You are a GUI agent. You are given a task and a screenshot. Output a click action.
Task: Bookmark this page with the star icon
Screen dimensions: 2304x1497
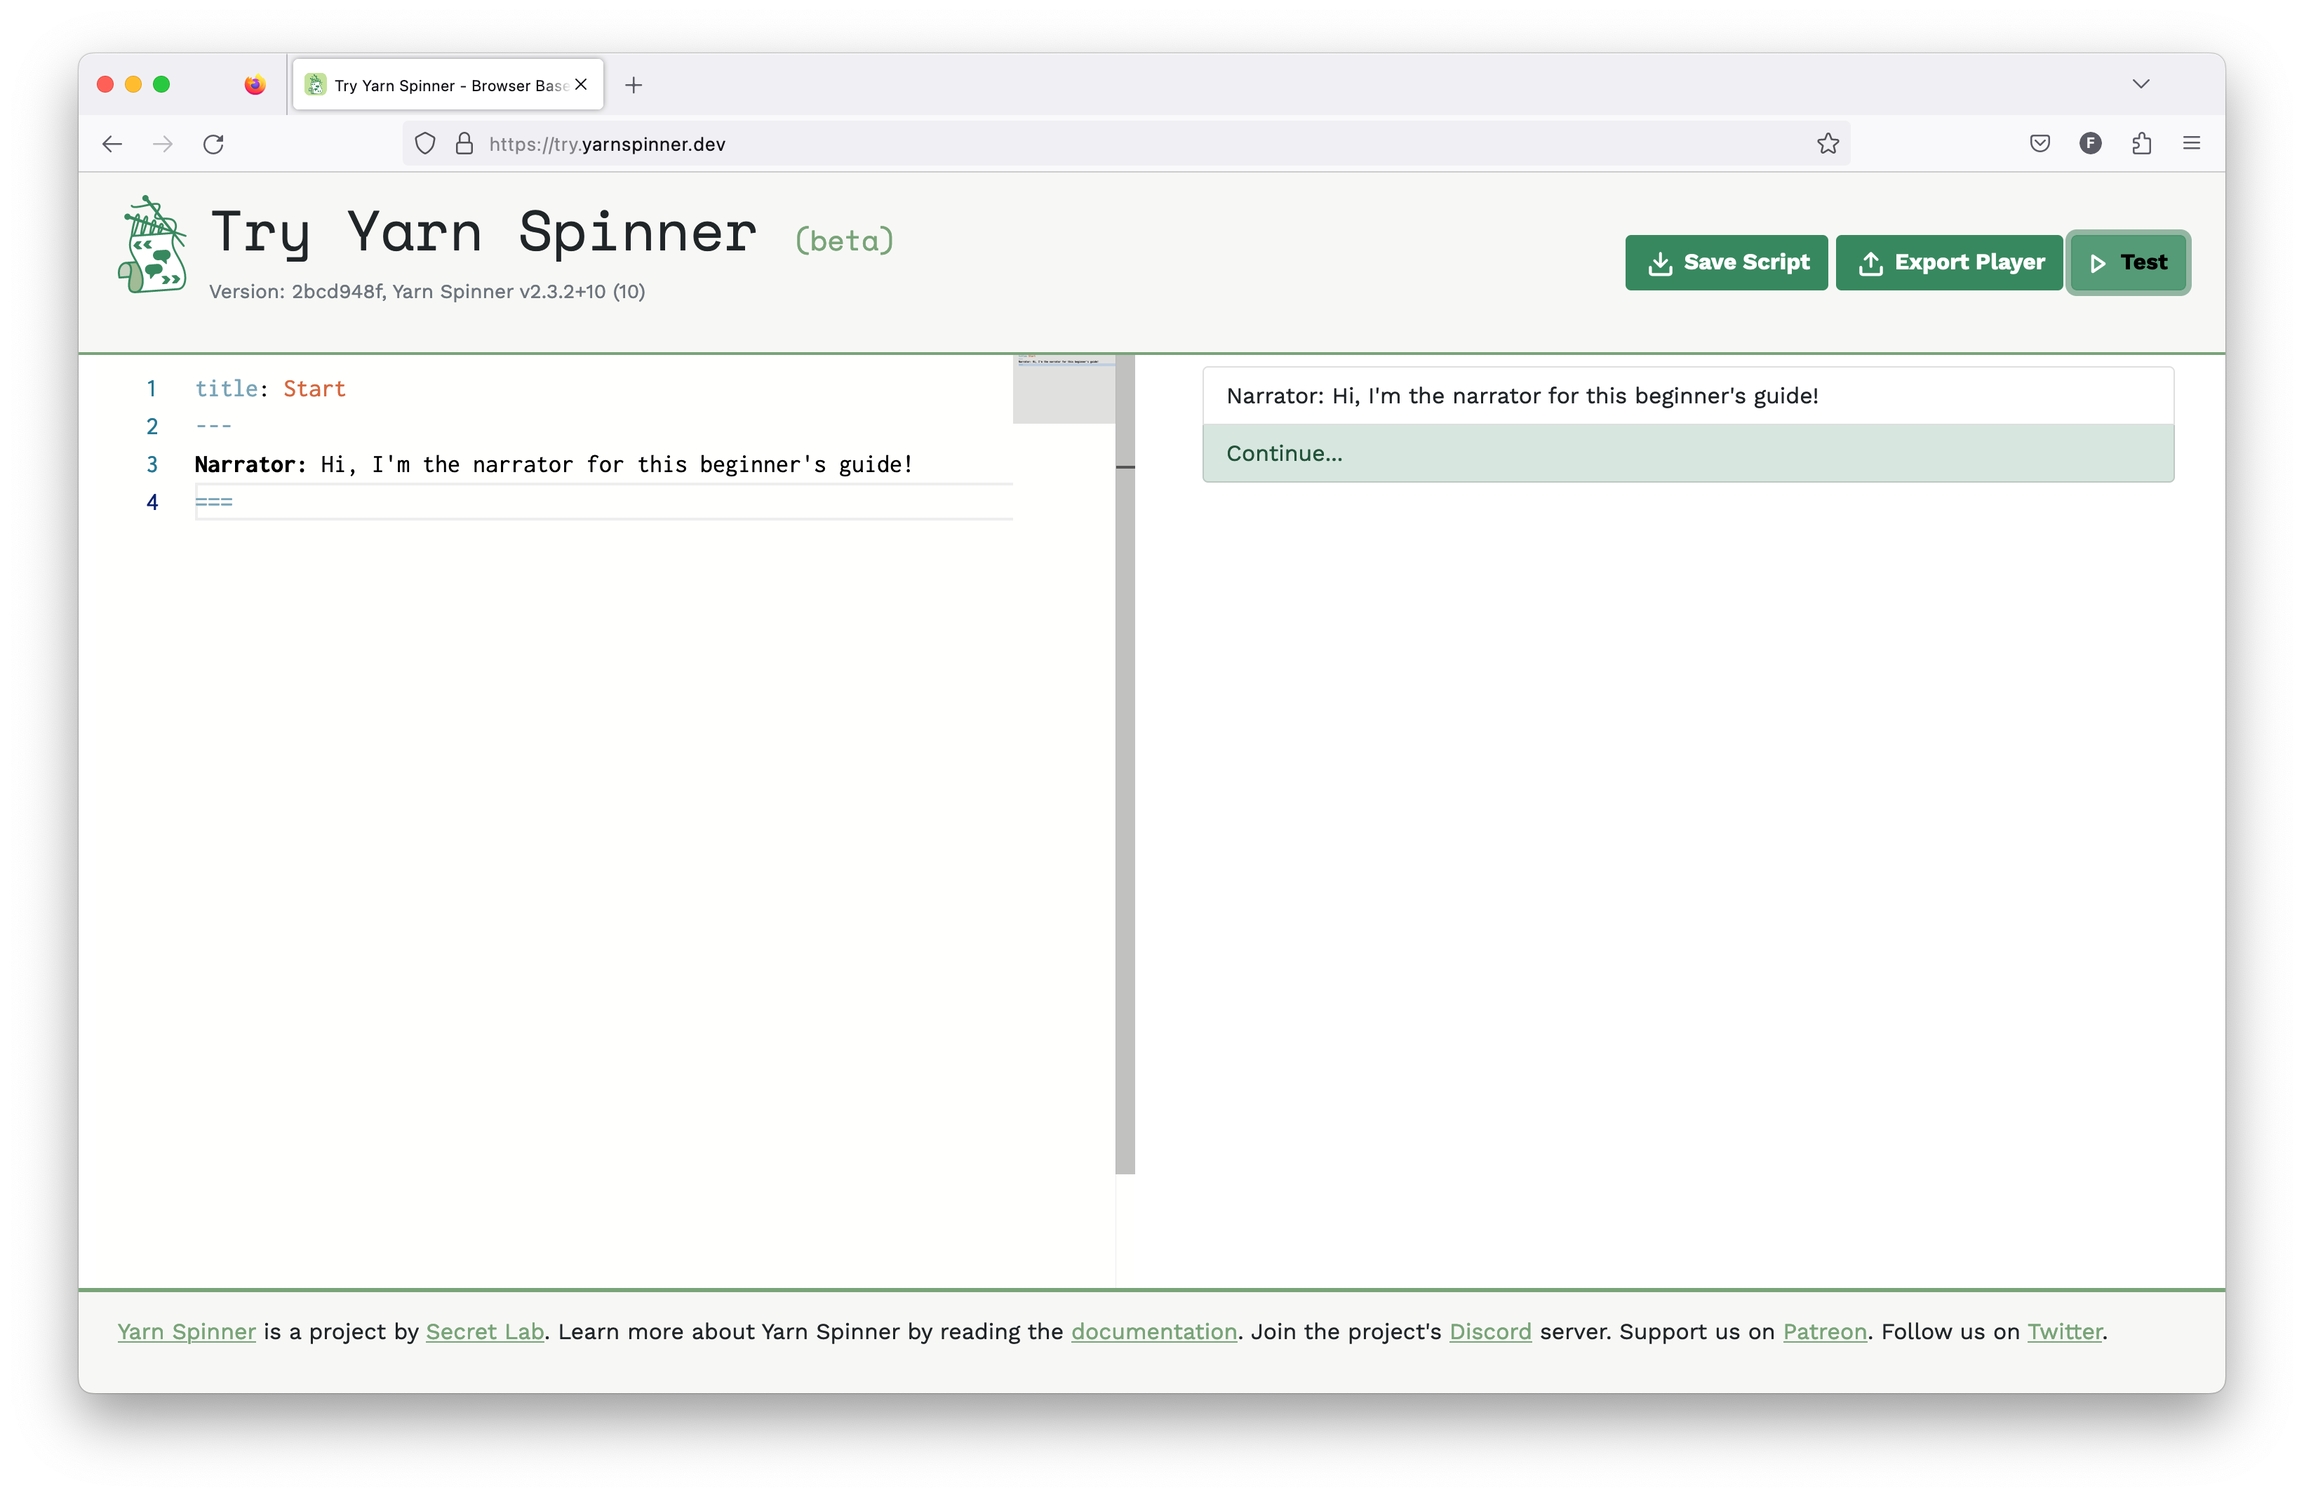1828,144
